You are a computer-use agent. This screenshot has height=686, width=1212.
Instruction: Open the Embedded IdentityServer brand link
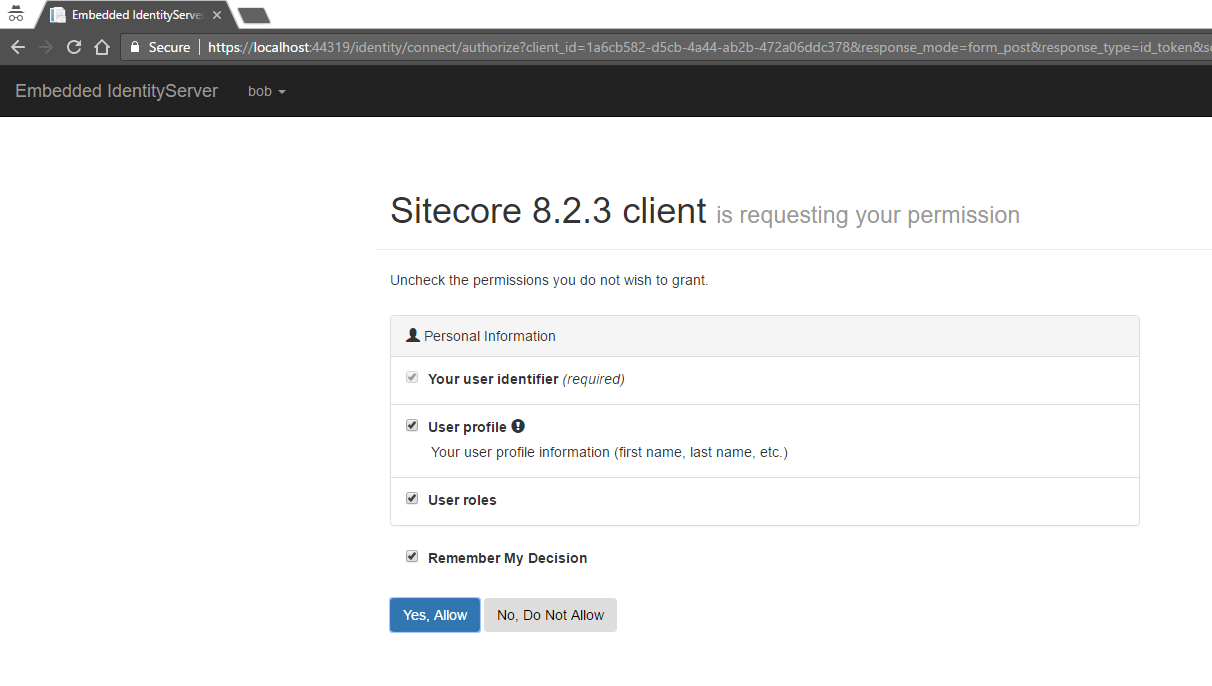(x=116, y=91)
